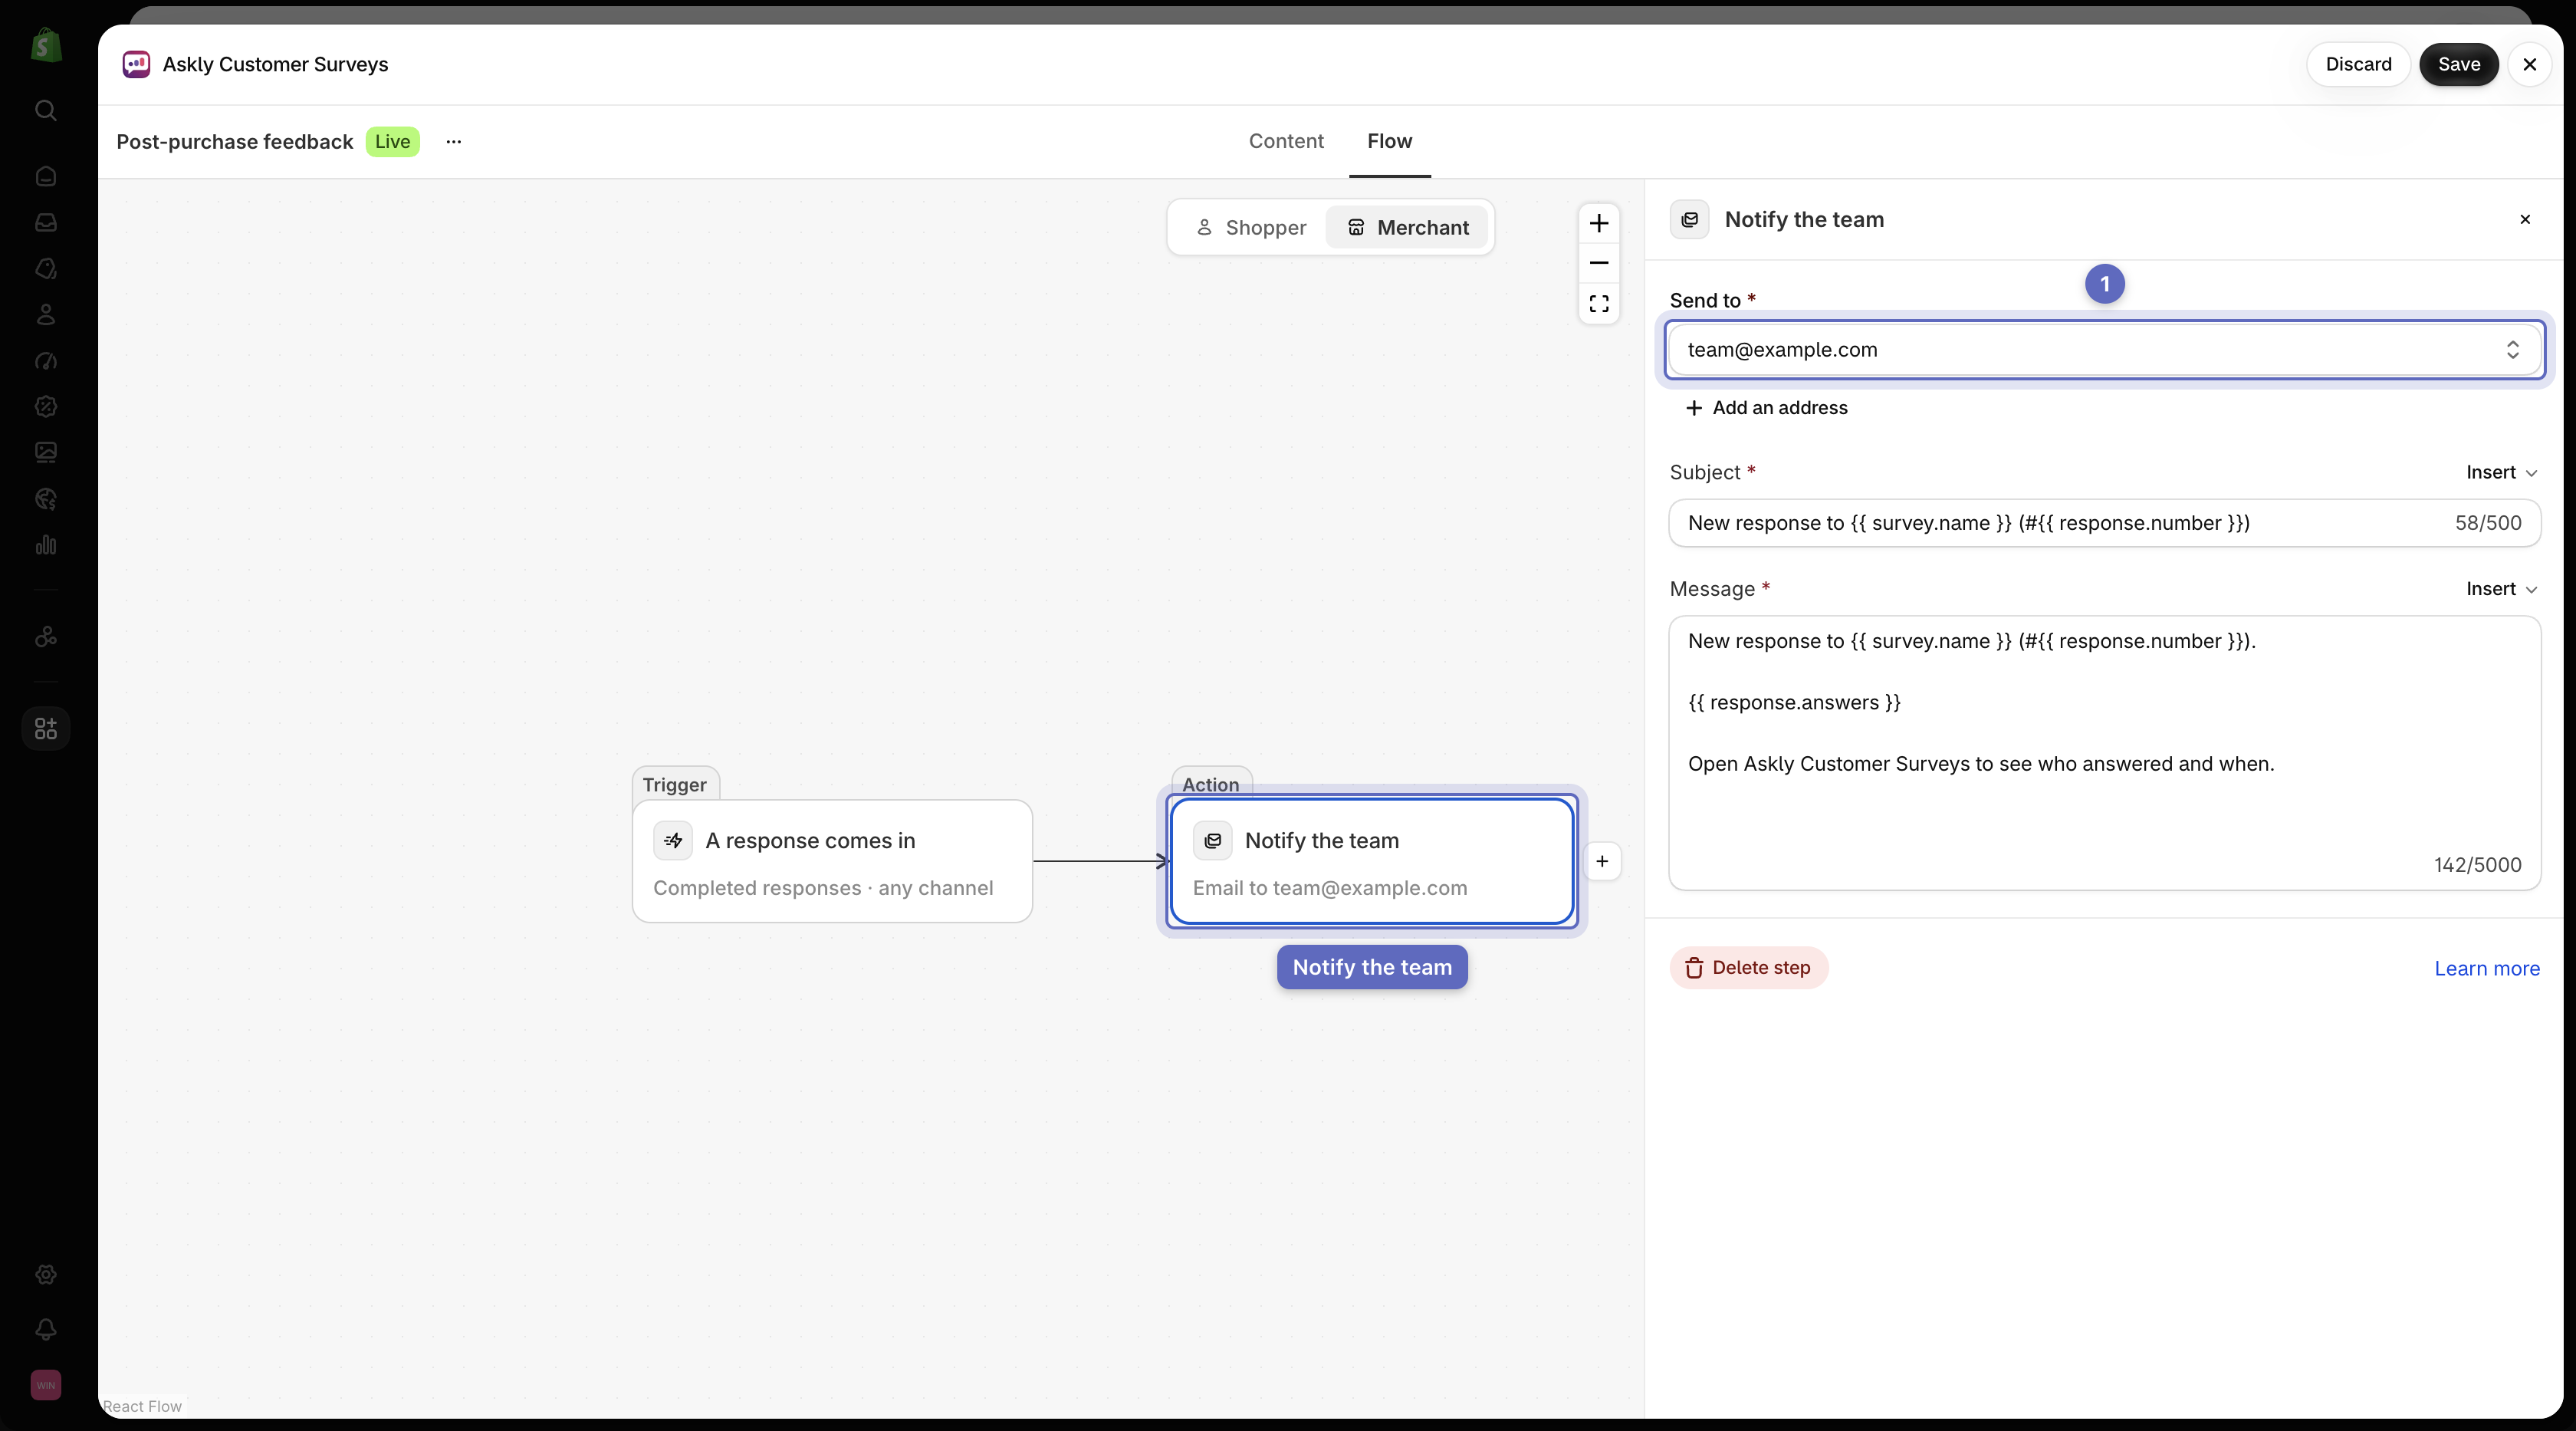This screenshot has height=1431, width=2576.
Task: Open Analytics bar-chart icon in the sidebar
Action: (x=46, y=545)
